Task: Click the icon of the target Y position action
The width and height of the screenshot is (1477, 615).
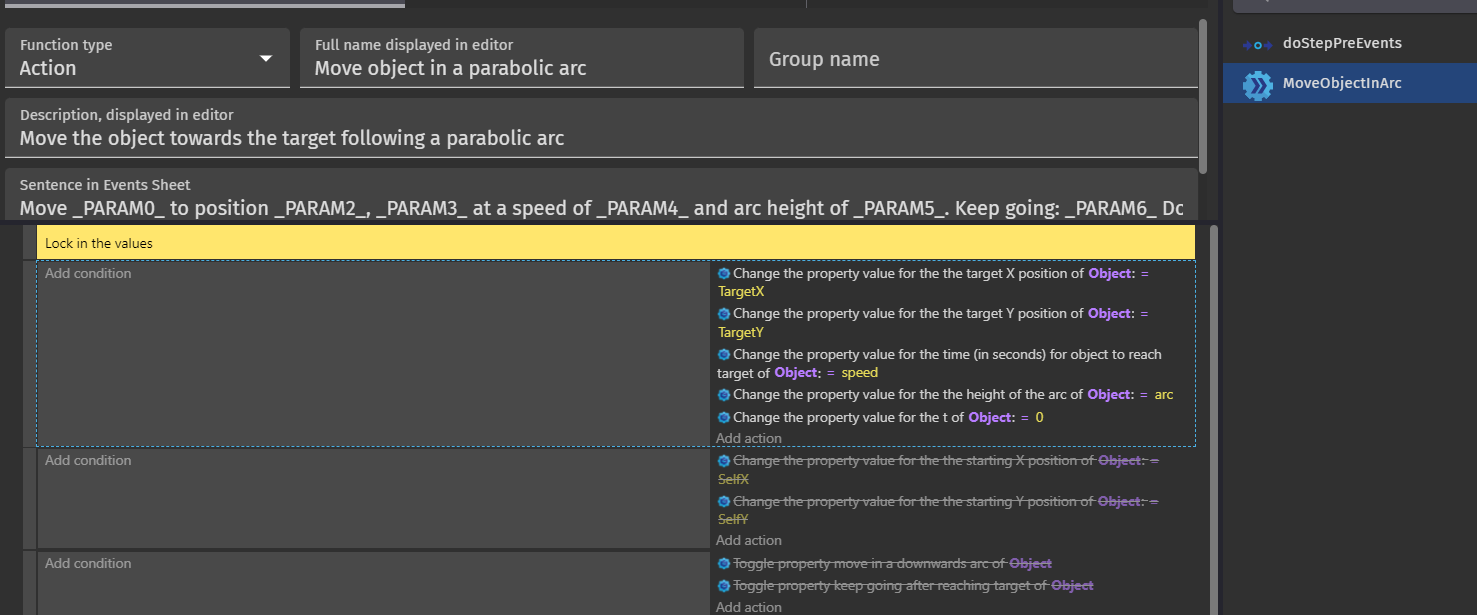Action: tap(724, 314)
